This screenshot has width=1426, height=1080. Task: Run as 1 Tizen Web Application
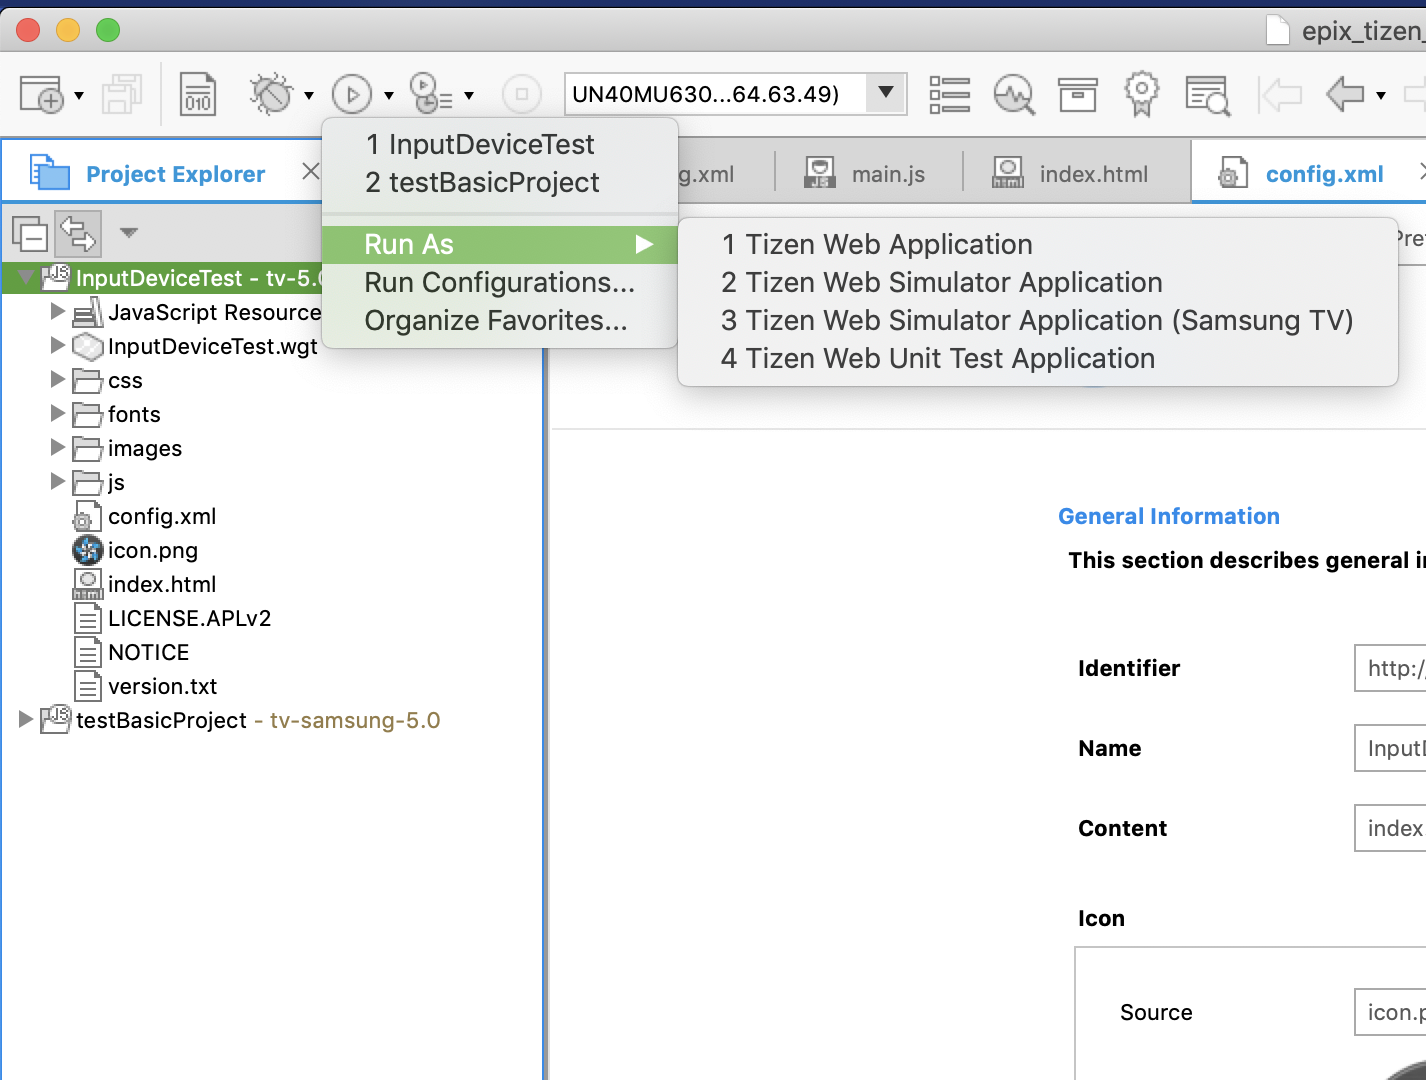[x=1038, y=245]
